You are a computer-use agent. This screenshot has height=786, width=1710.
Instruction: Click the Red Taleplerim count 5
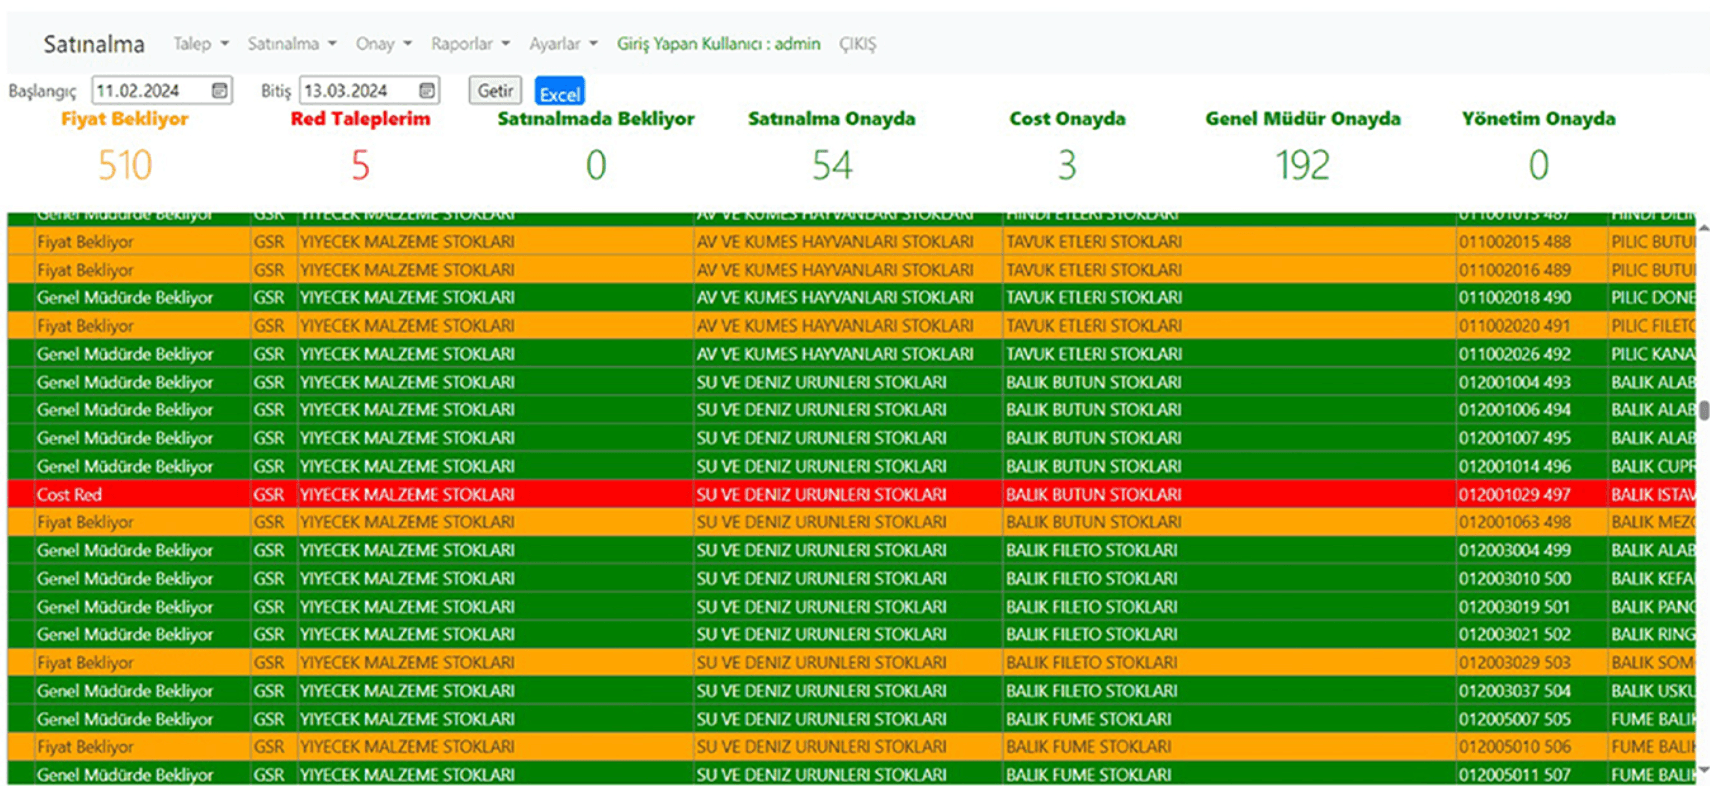pos(360,165)
